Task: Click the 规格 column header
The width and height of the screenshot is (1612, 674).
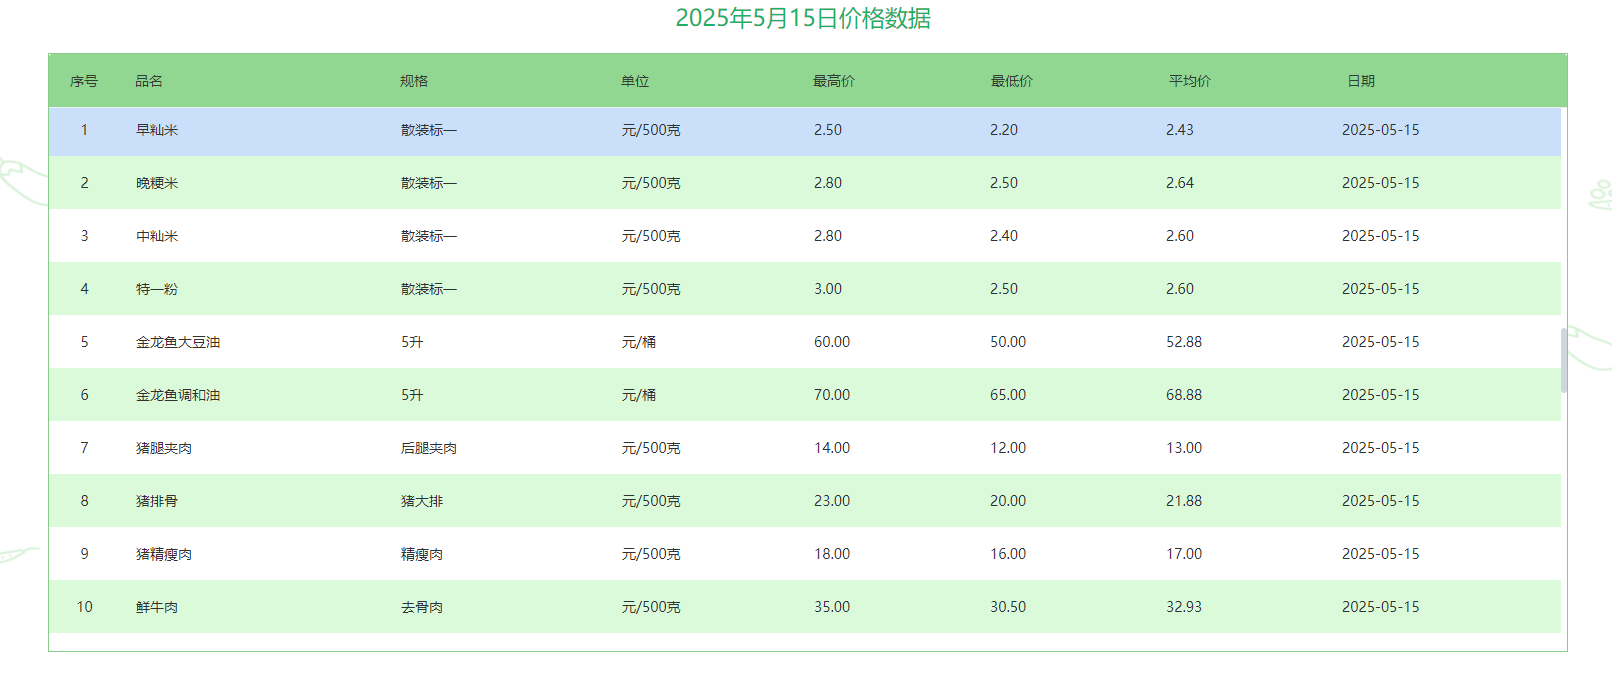Action: coord(414,81)
